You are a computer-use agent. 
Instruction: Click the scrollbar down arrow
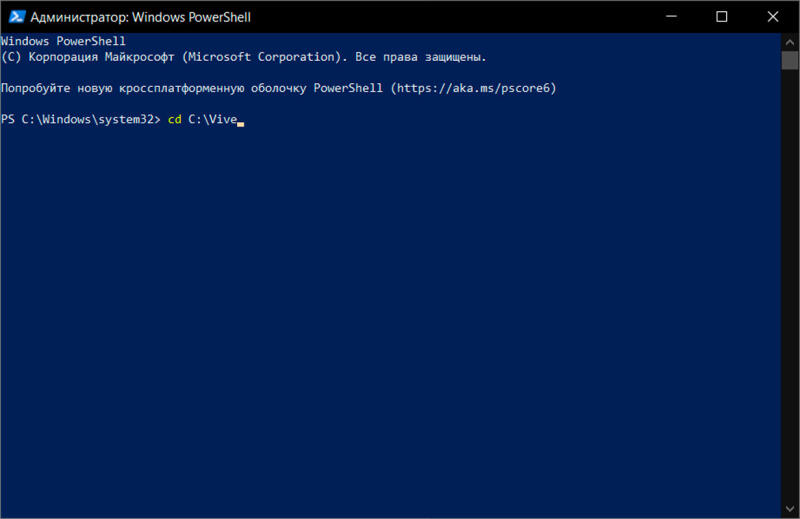(x=790, y=509)
